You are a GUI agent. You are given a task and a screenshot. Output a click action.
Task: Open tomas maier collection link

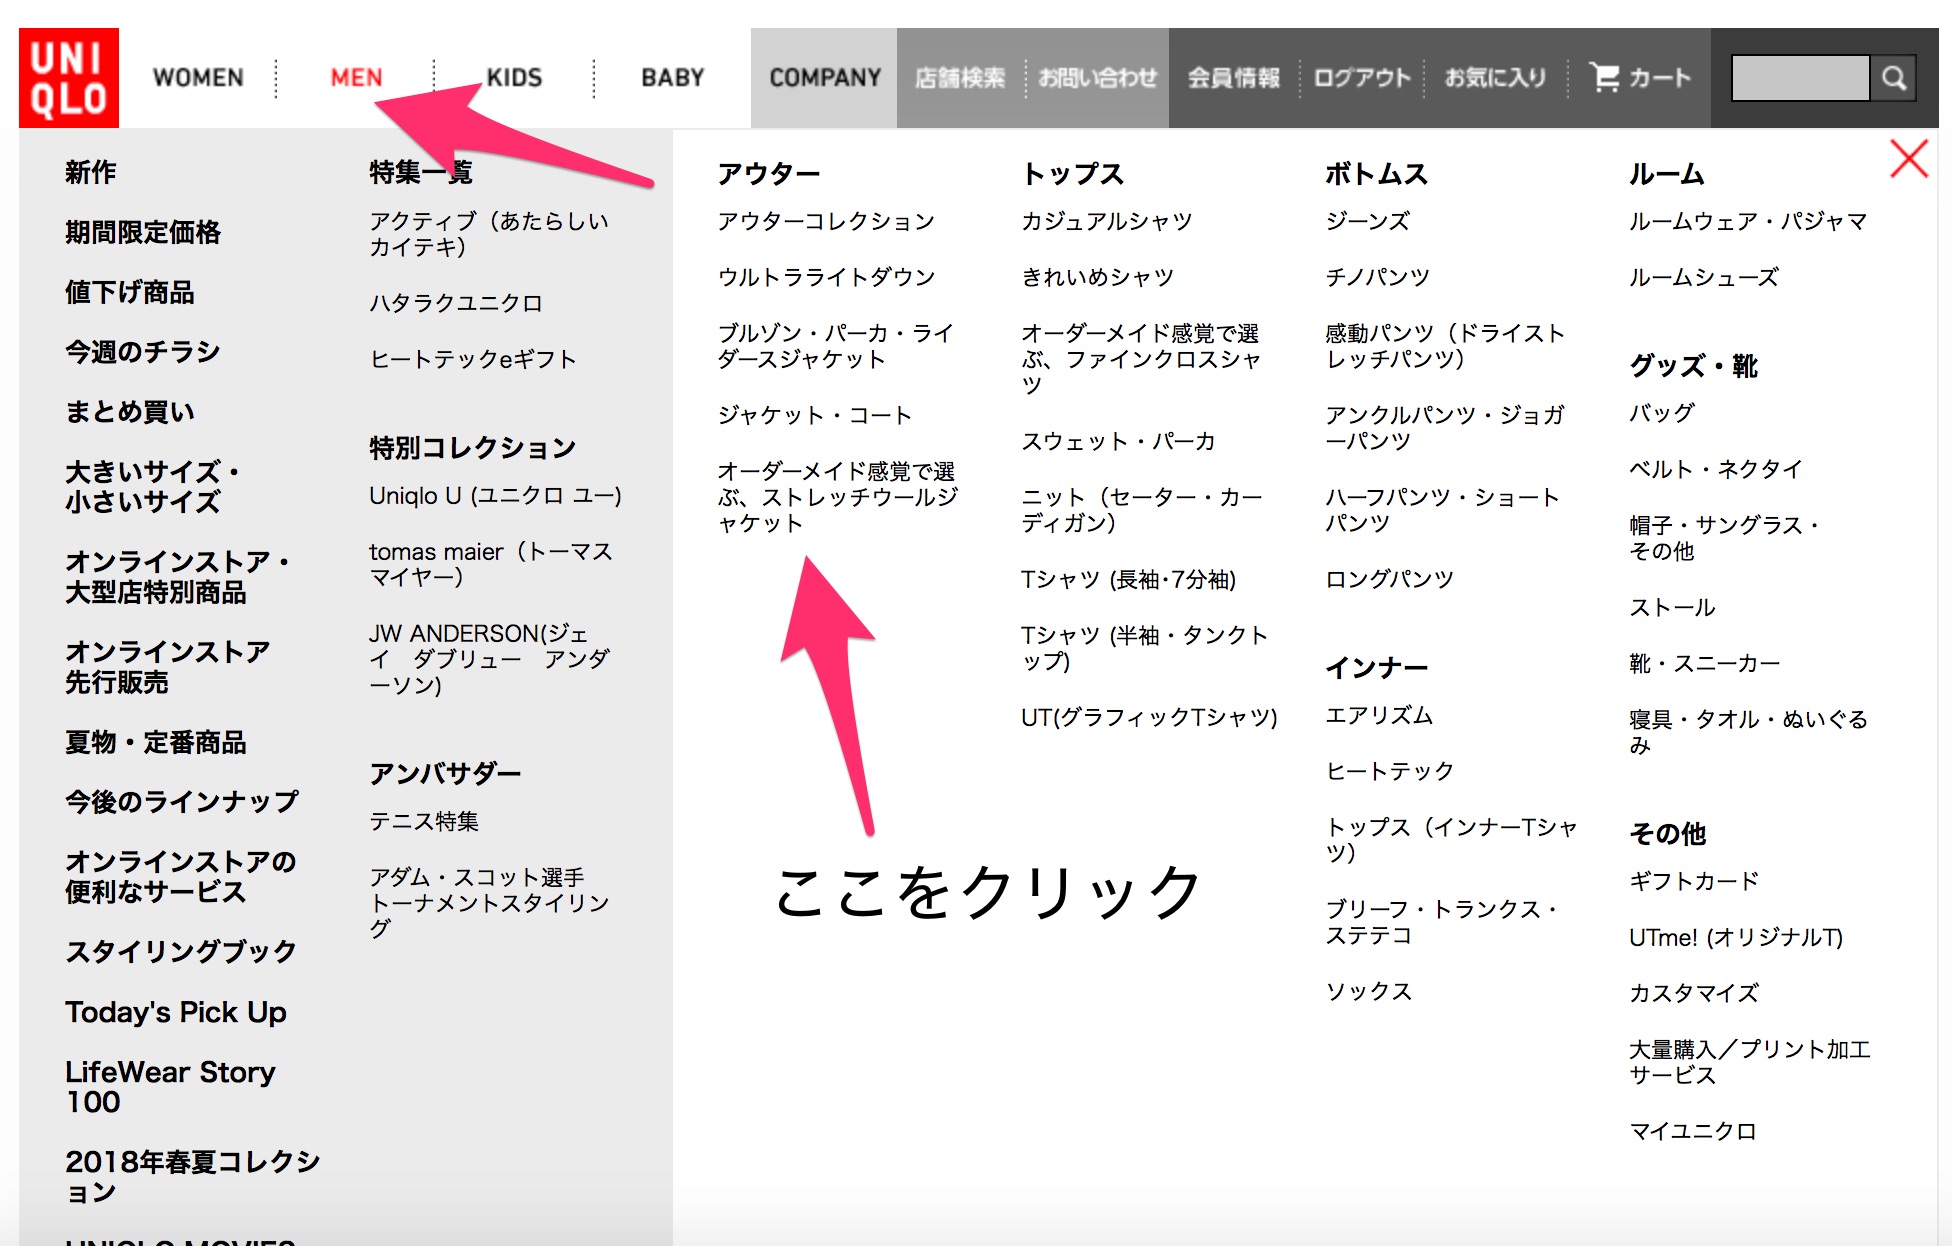[x=491, y=564]
